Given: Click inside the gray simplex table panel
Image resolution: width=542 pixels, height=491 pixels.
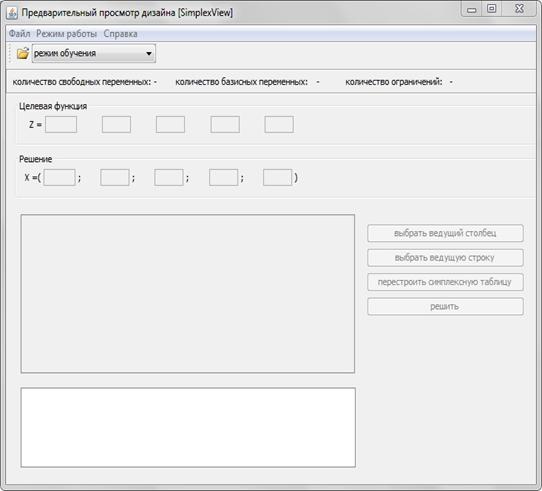Looking at the screenshot, I should click(188, 294).
